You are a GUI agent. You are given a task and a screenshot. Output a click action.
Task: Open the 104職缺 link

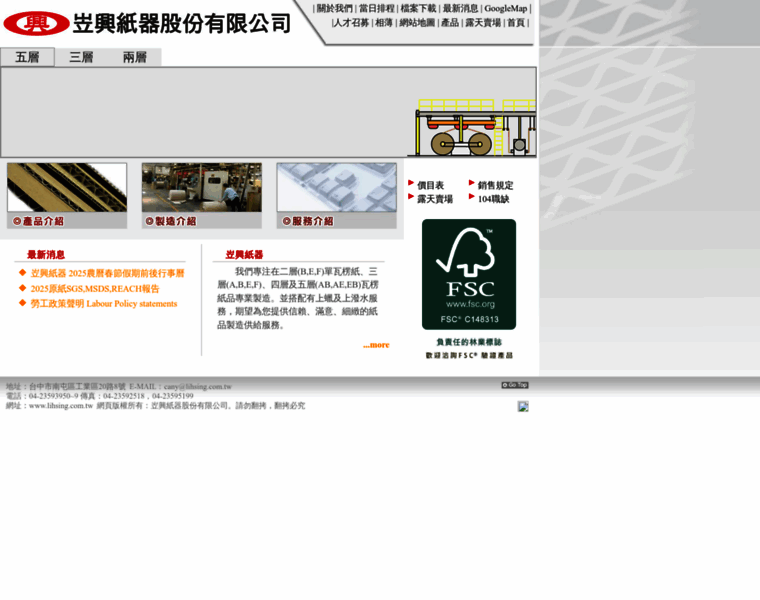[x=493, y=199]
